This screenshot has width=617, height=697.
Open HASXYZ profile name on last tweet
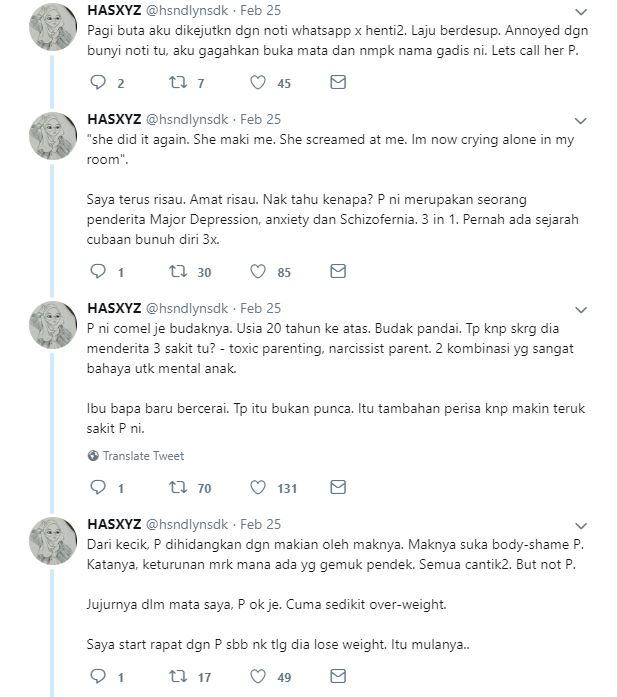(114, 524)
